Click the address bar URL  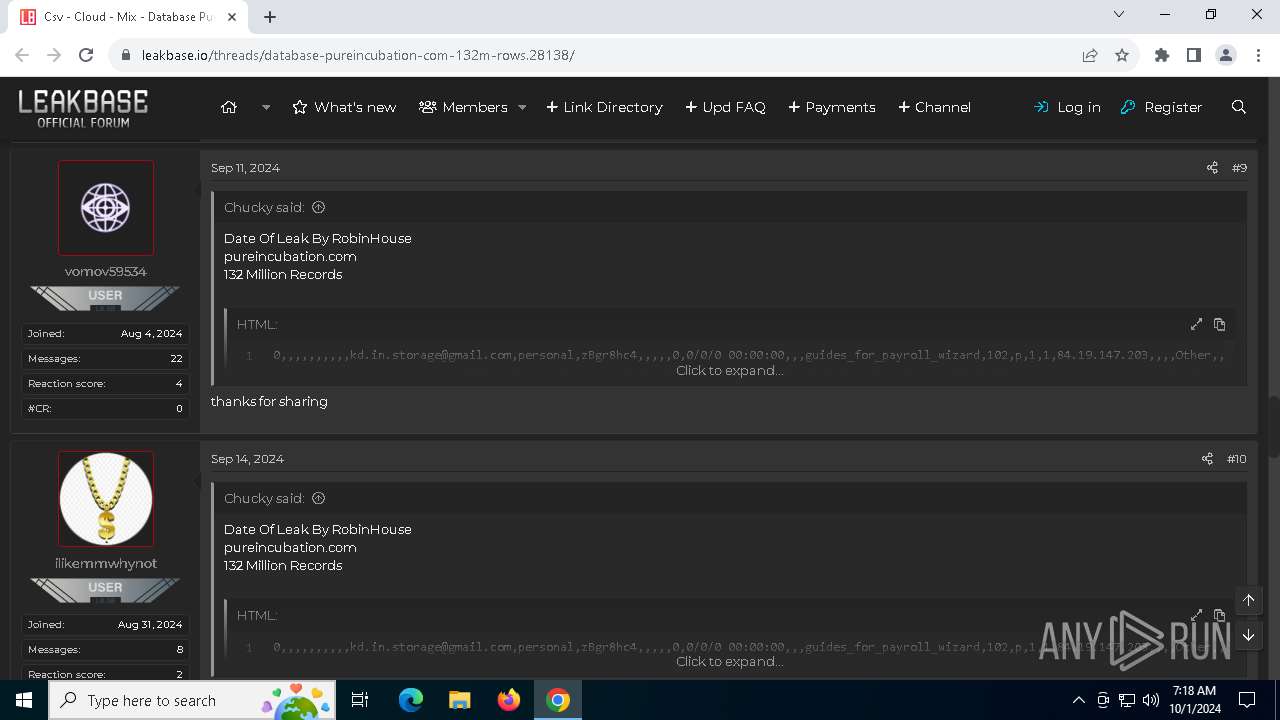tap(358, 55)
